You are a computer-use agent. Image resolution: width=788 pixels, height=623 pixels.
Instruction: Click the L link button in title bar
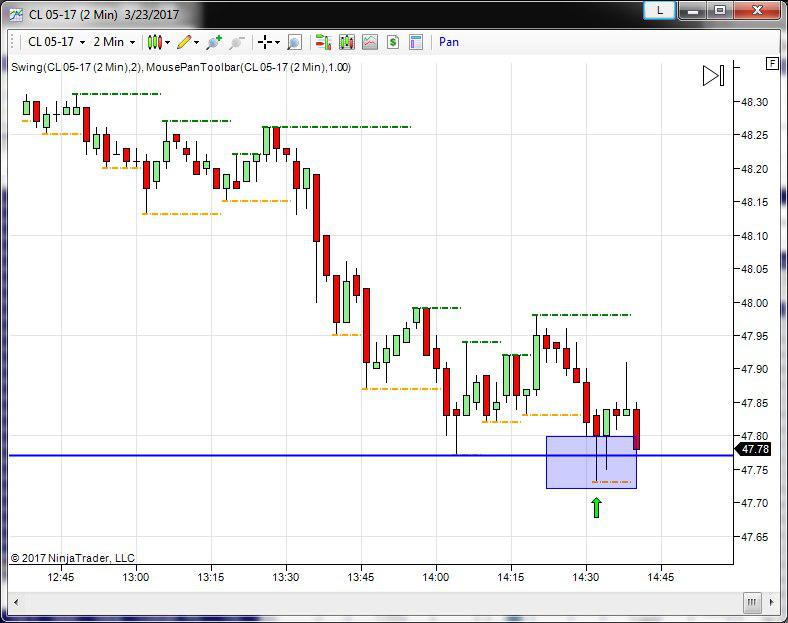click(x=659, y=10)
